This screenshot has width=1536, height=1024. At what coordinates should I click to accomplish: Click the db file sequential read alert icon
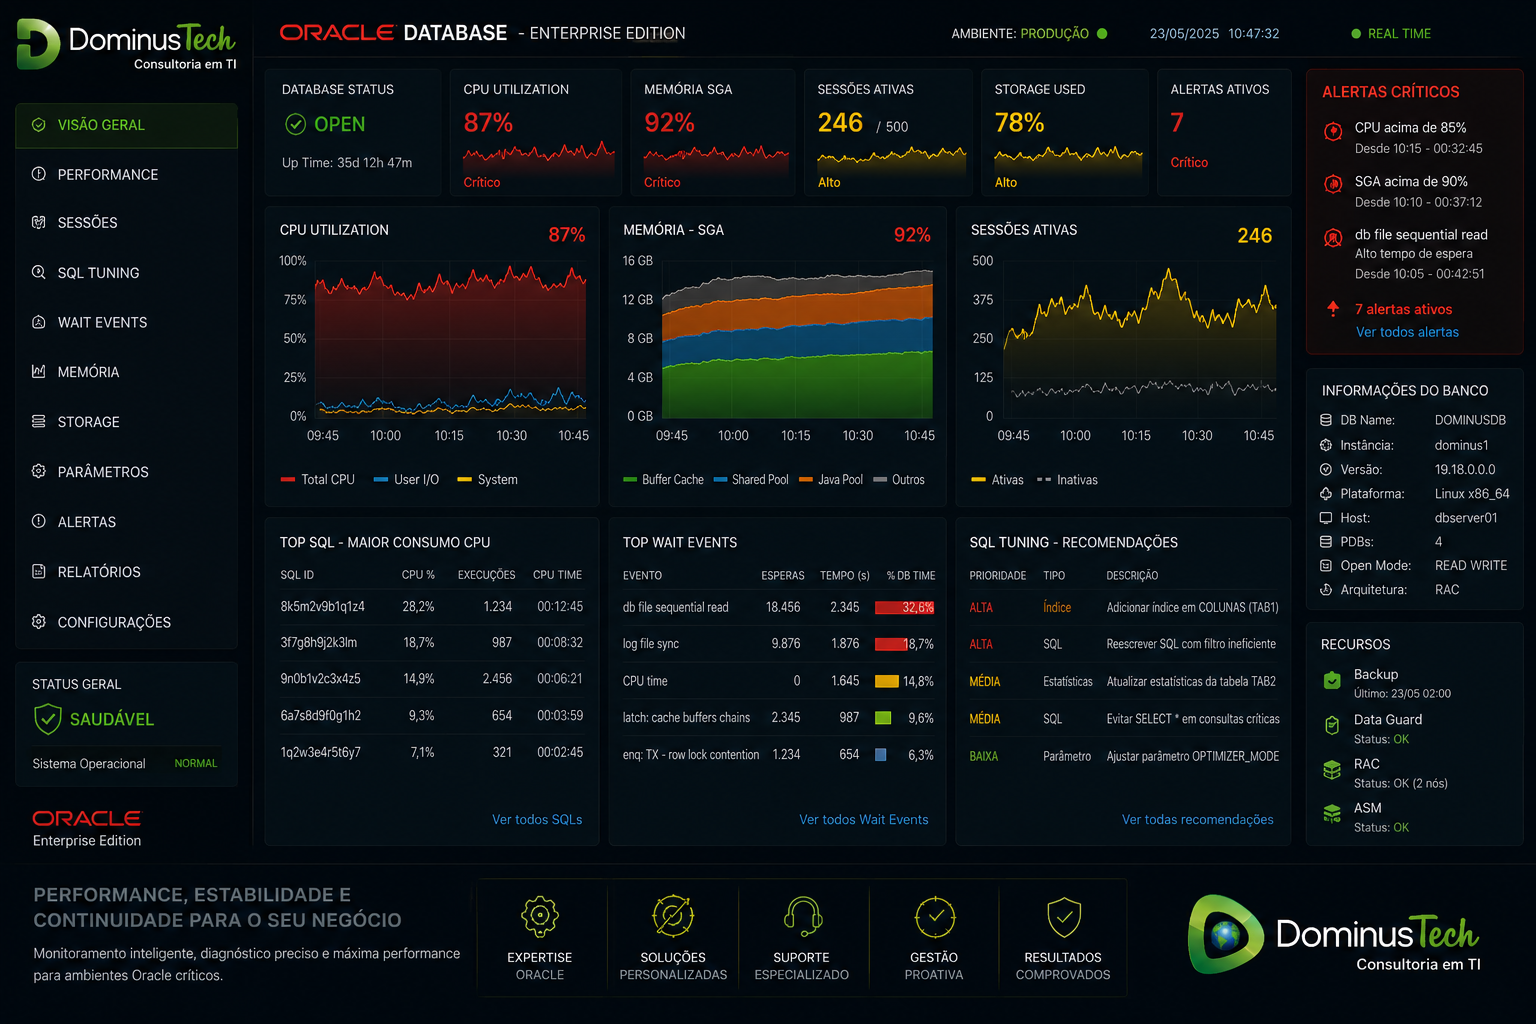tap(1333, 238)
